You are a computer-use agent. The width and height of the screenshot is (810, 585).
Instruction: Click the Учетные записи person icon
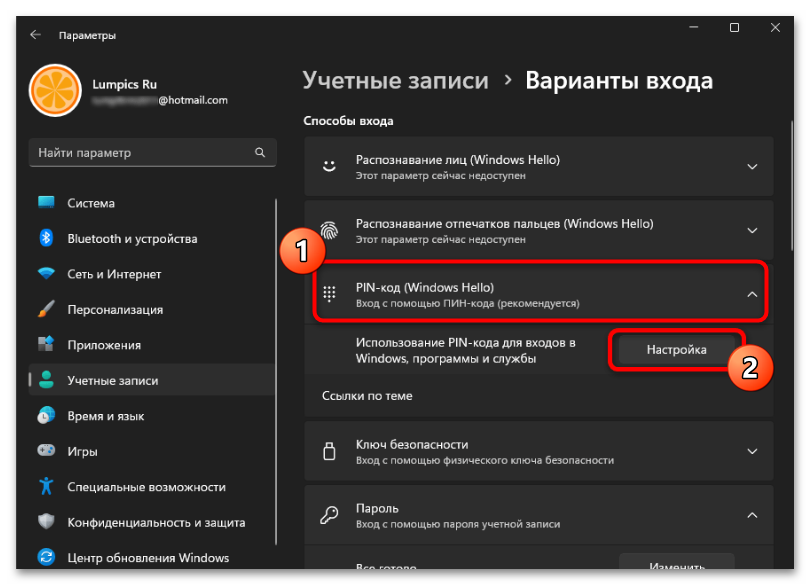click(x=46, y=380)
